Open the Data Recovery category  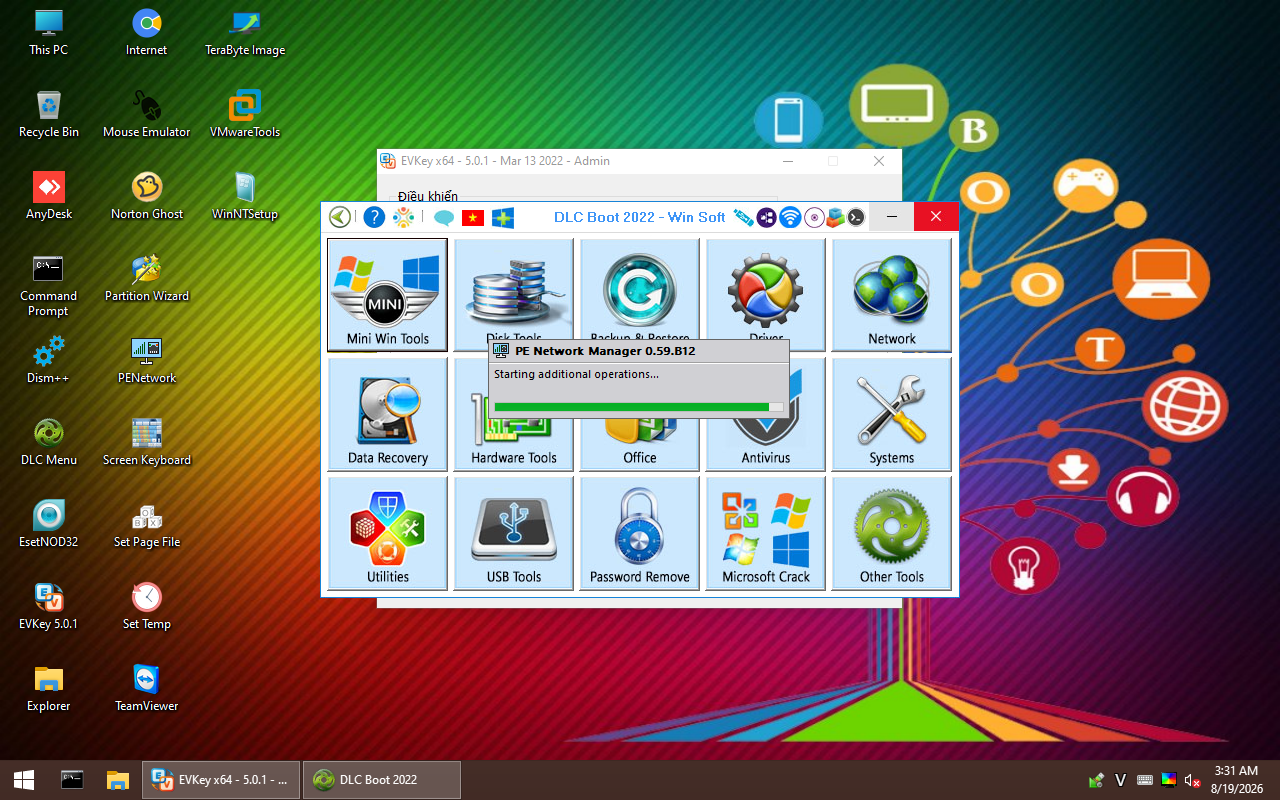(387, 413)
